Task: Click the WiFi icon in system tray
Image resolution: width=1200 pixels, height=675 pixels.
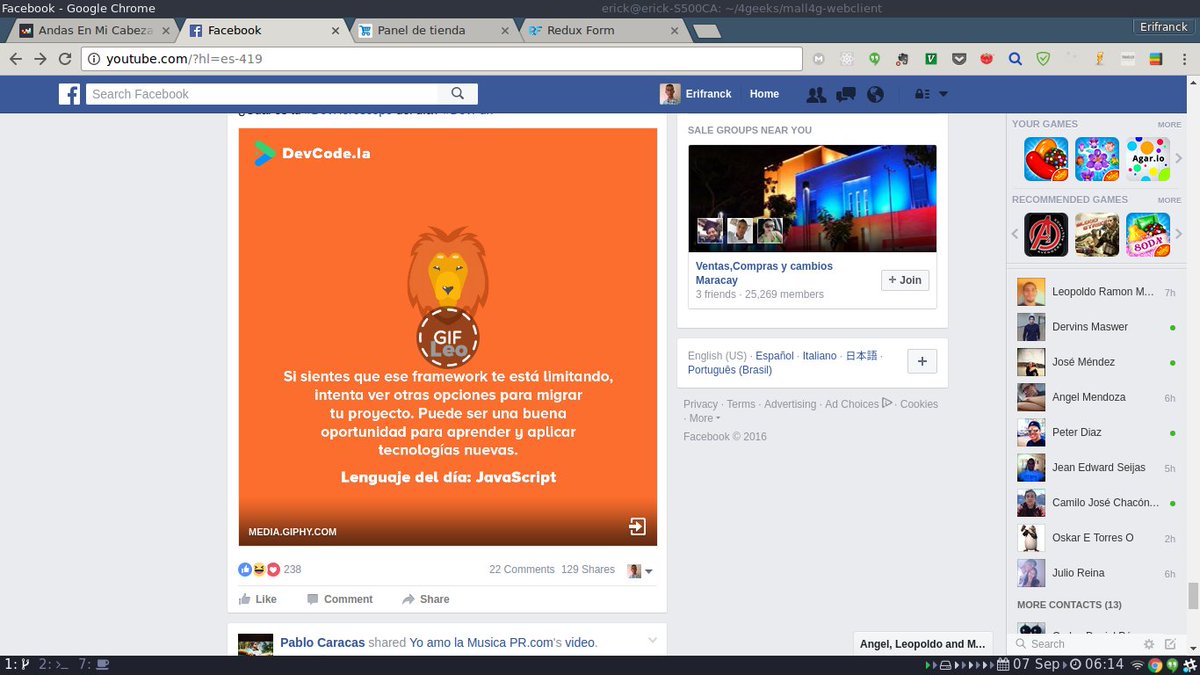Action: [x=1138, y=665]
